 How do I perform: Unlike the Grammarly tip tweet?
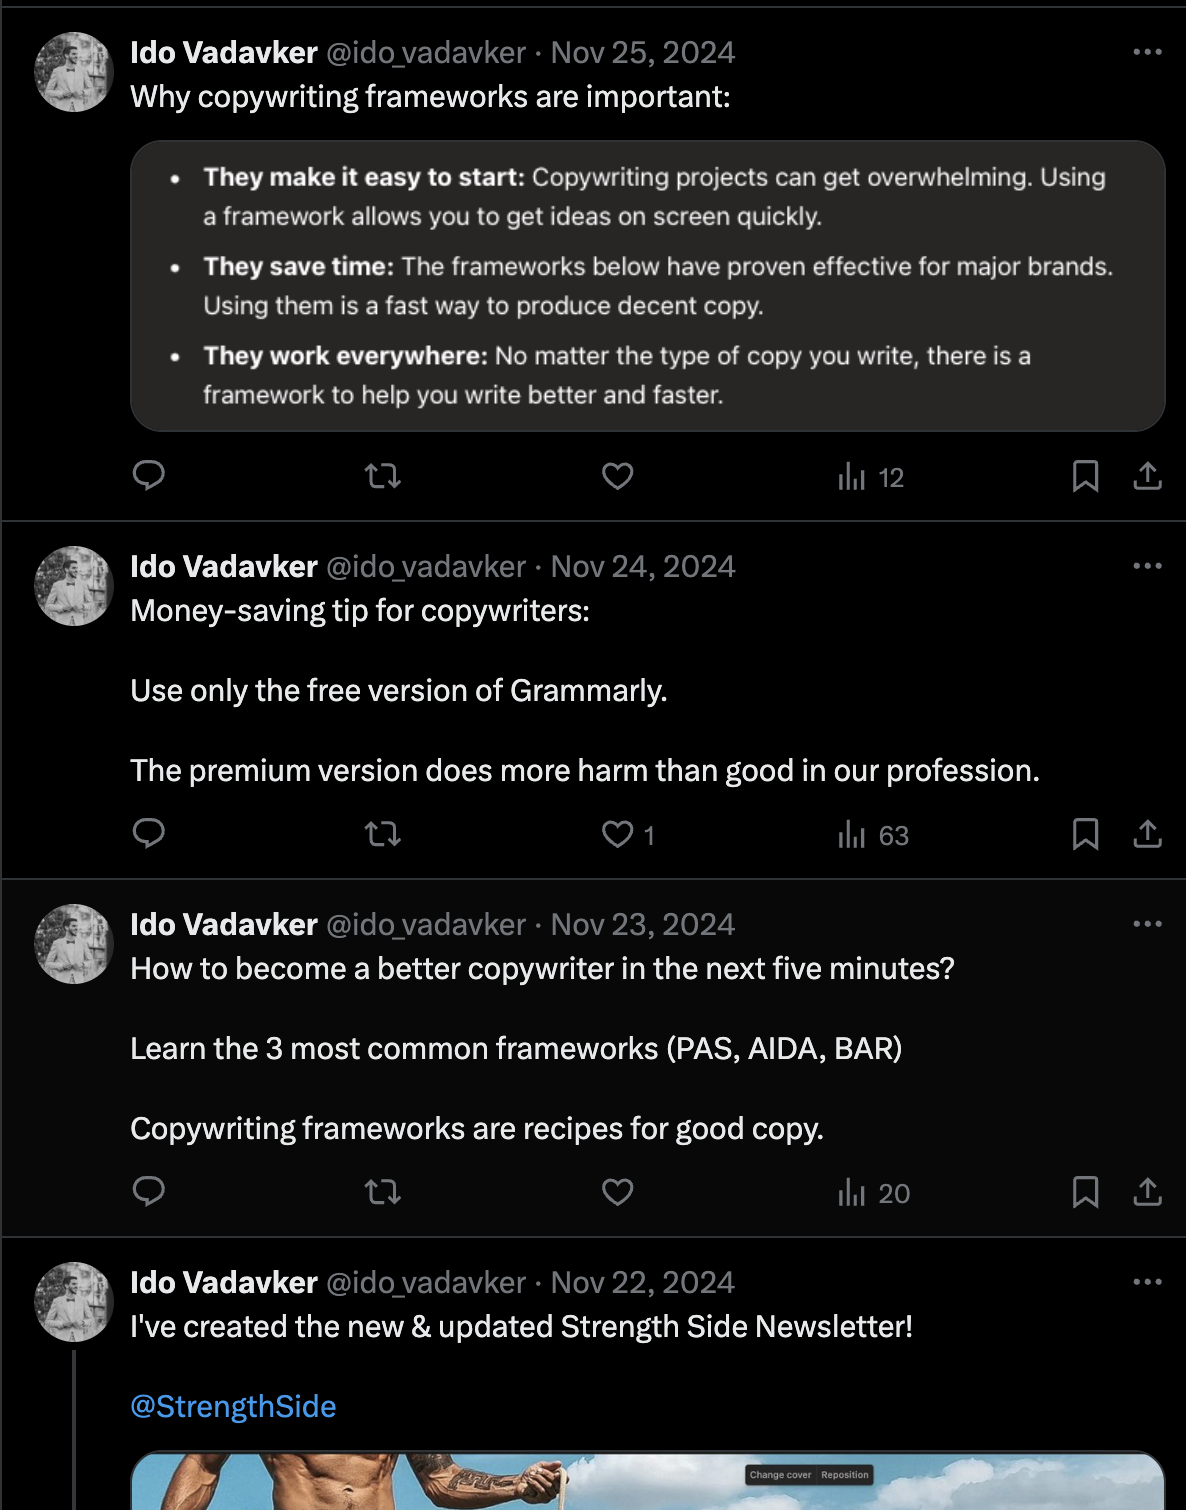[616, 835]
